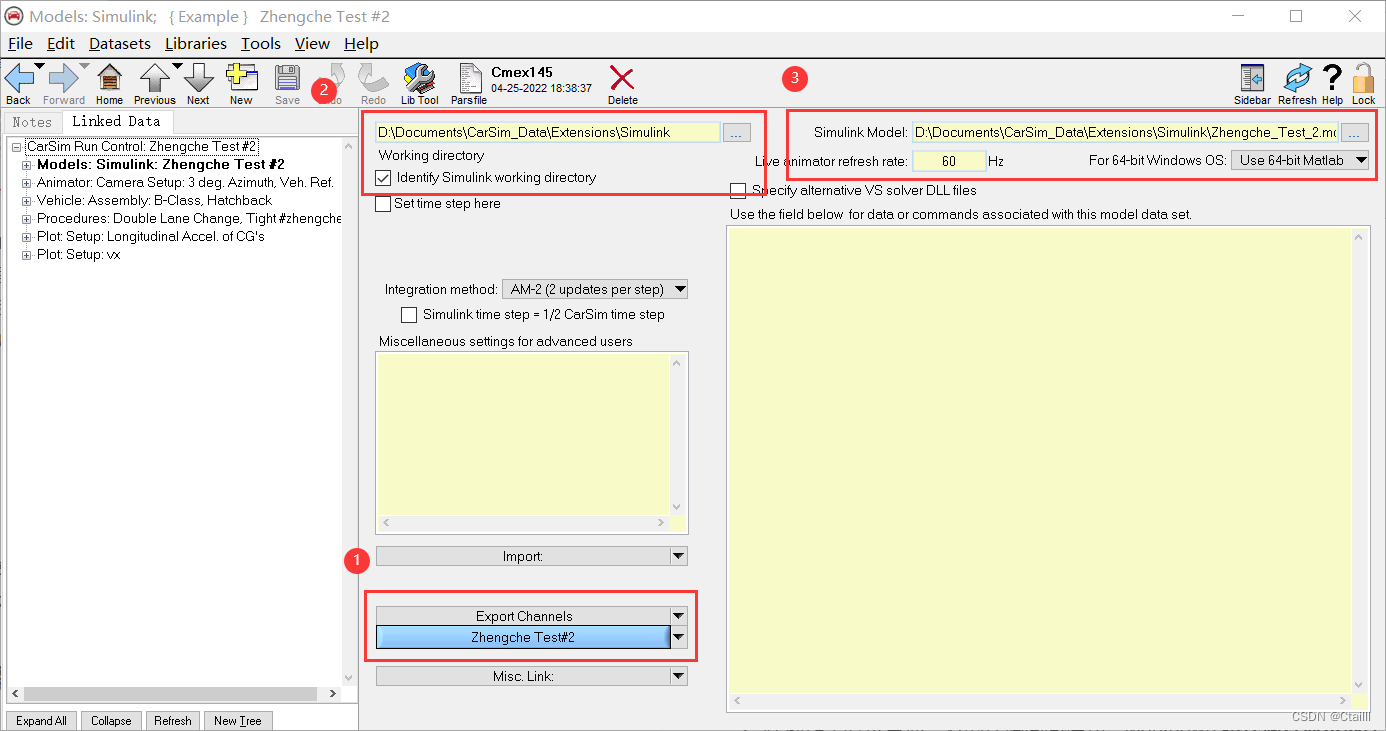Open the Libraries menu
The height and width of the screenshot is (731, 1386).
click(196, 44)
